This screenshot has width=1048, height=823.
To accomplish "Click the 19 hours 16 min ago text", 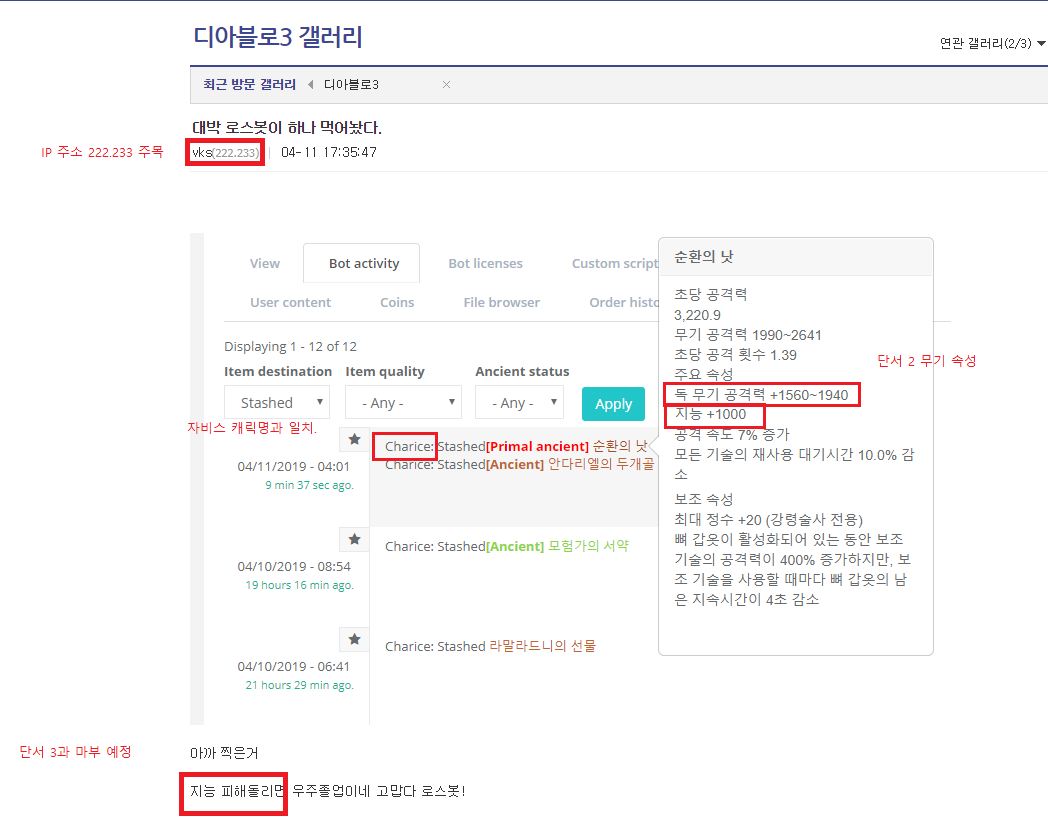I will click(x=299, y=586).
